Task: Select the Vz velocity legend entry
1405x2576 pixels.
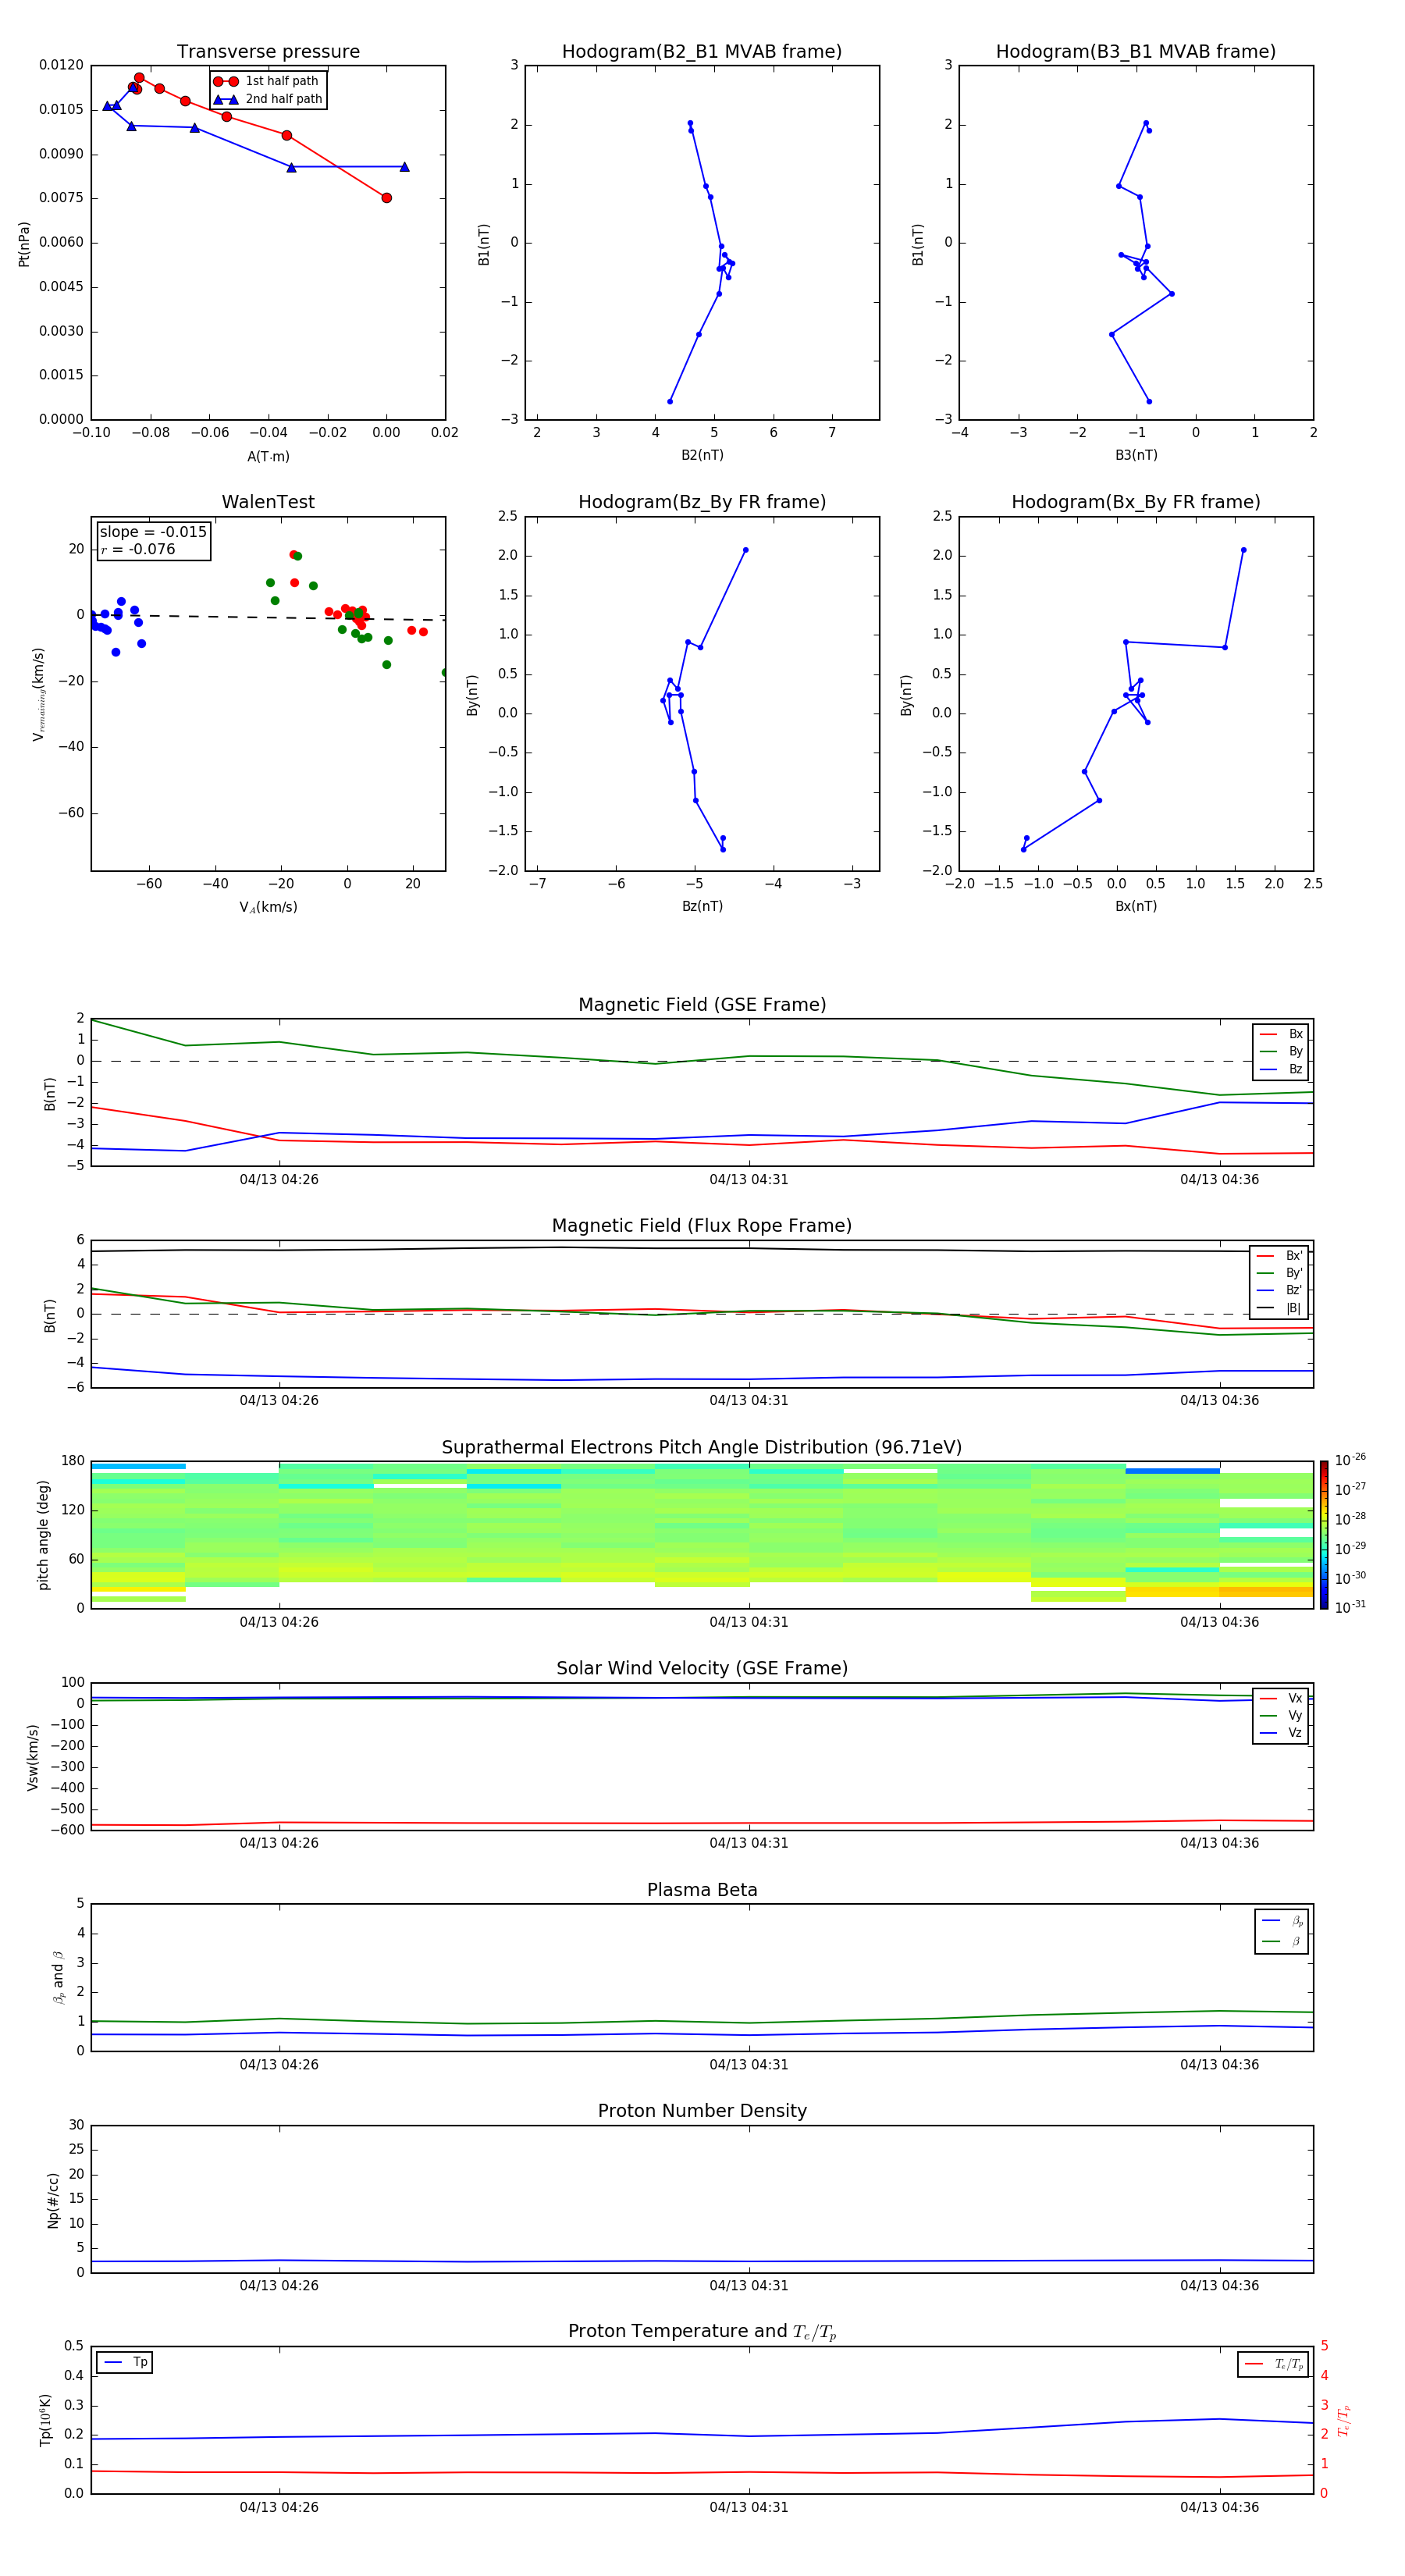Action: [x=1281, y=1733]
